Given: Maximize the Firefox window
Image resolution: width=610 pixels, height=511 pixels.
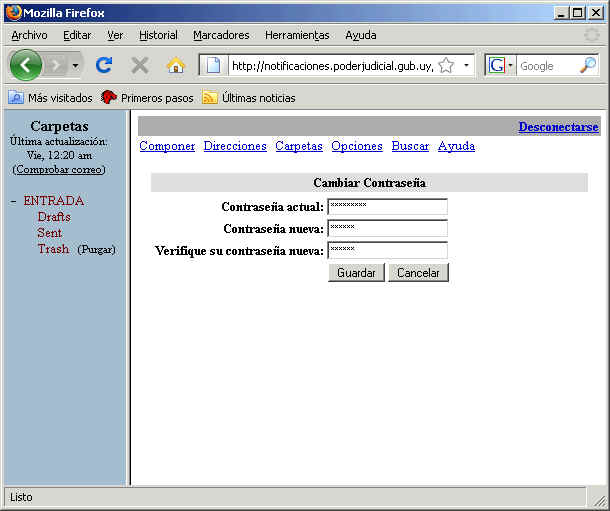Looking at the screenshot, I should (578, 13).
